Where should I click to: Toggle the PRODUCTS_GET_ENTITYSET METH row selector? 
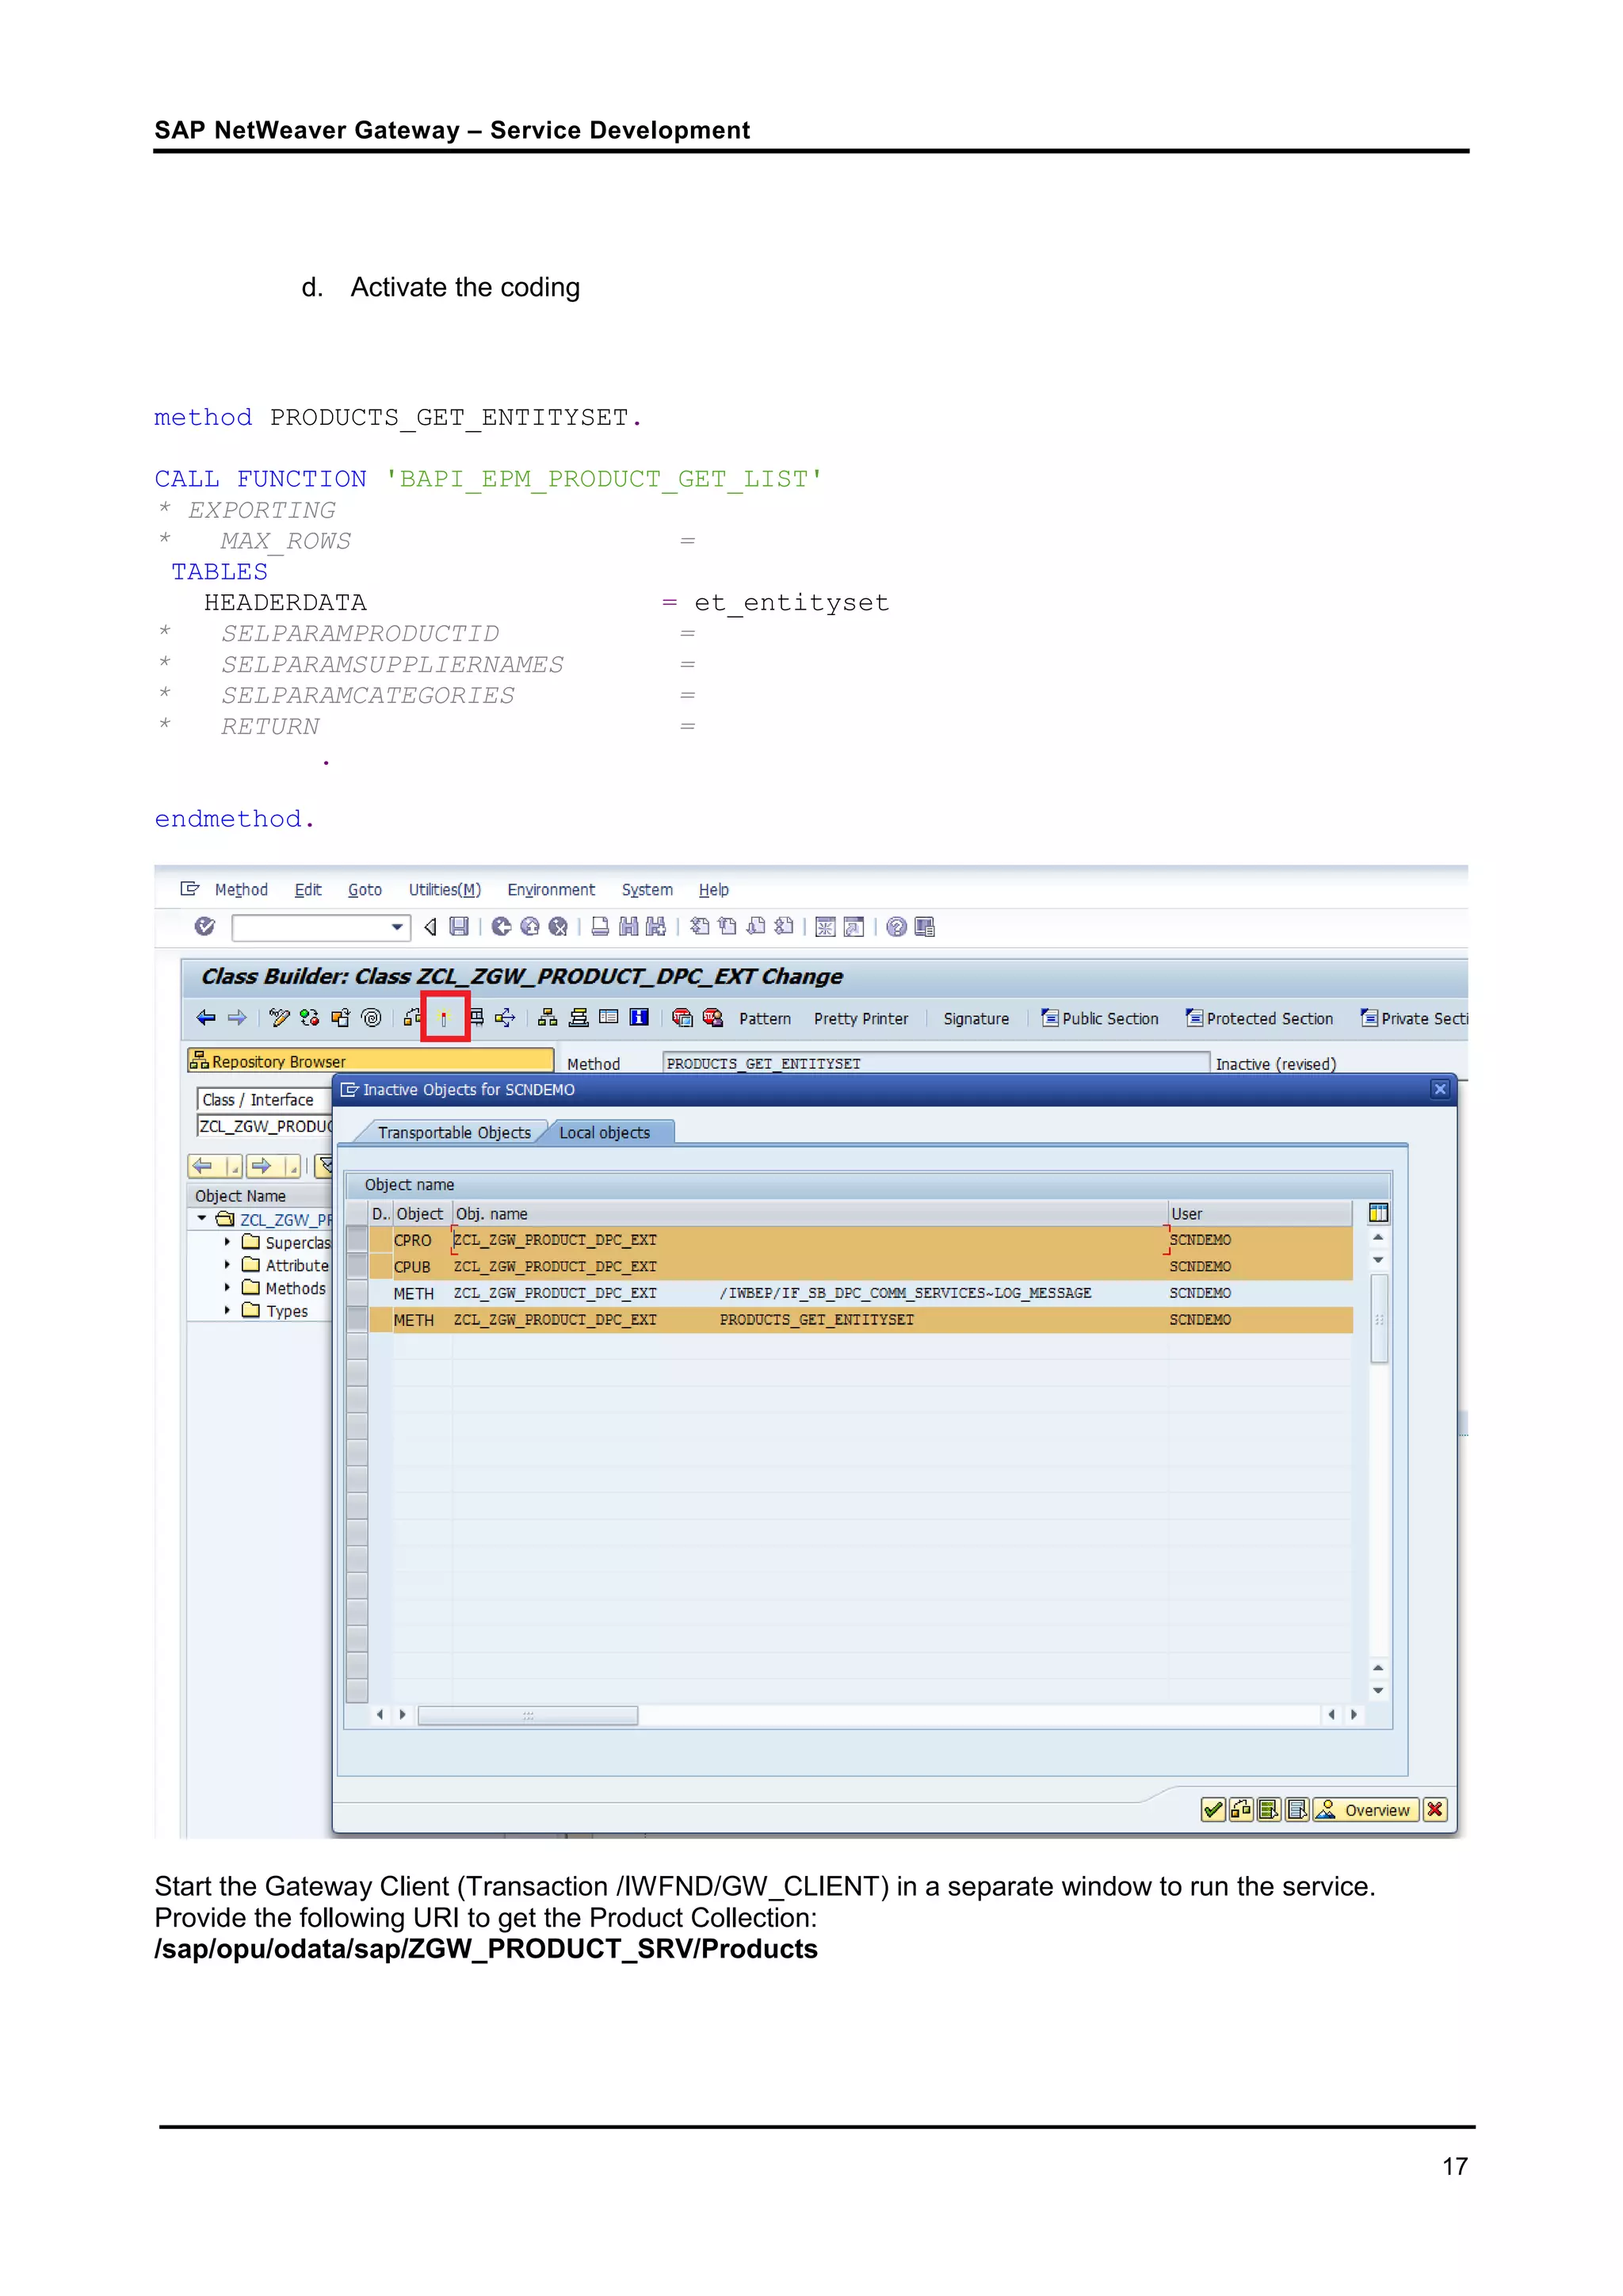click(x=357, y=1320)
